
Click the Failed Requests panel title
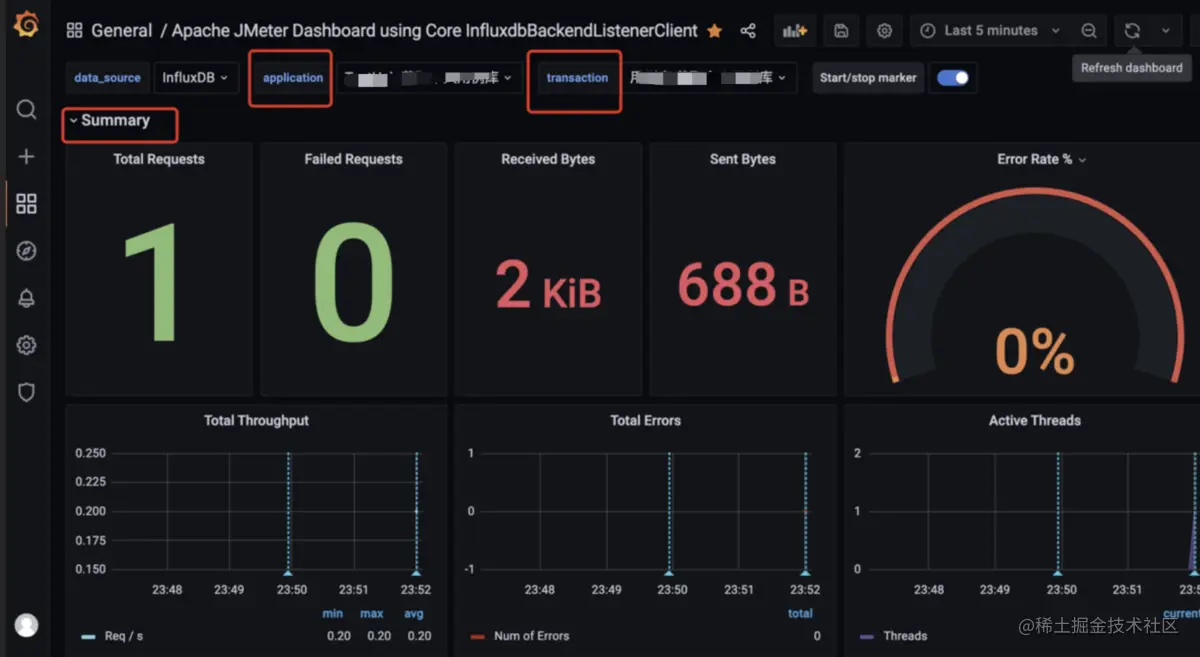tap(353, 159)
